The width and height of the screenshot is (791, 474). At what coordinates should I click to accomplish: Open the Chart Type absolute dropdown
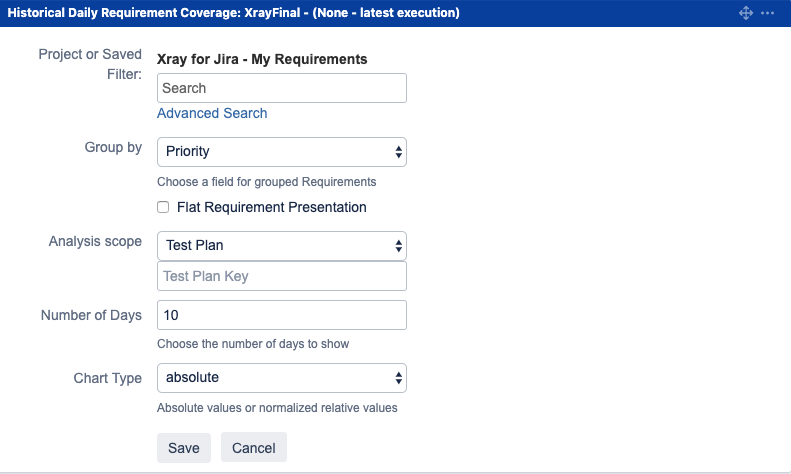[x=281, y=378]
